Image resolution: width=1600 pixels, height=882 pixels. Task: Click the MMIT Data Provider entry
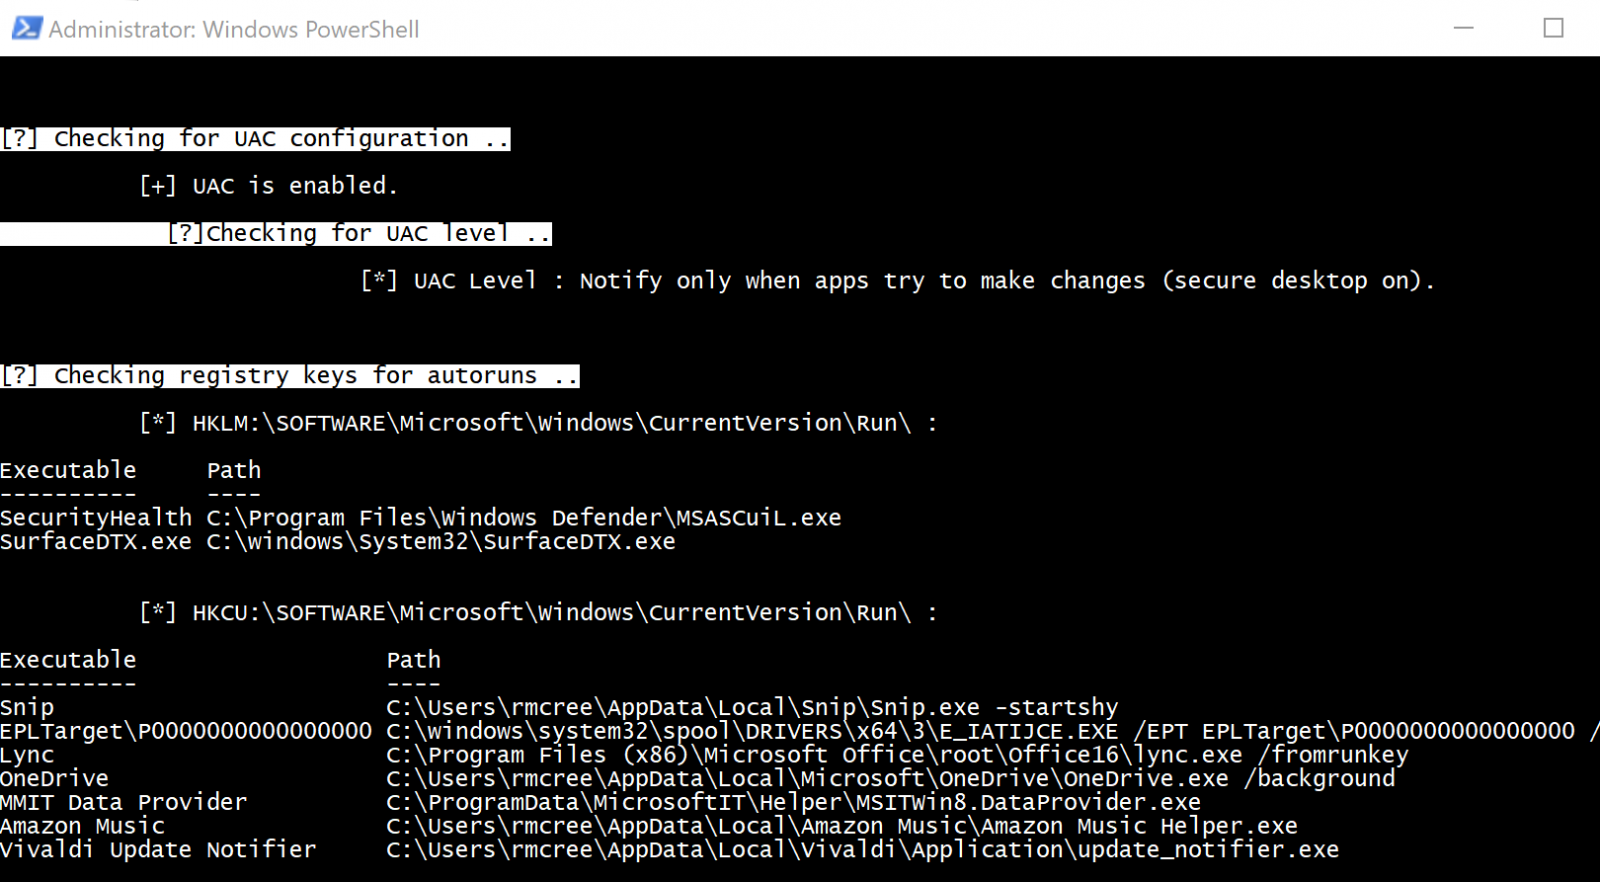click(x=124, y=803)
